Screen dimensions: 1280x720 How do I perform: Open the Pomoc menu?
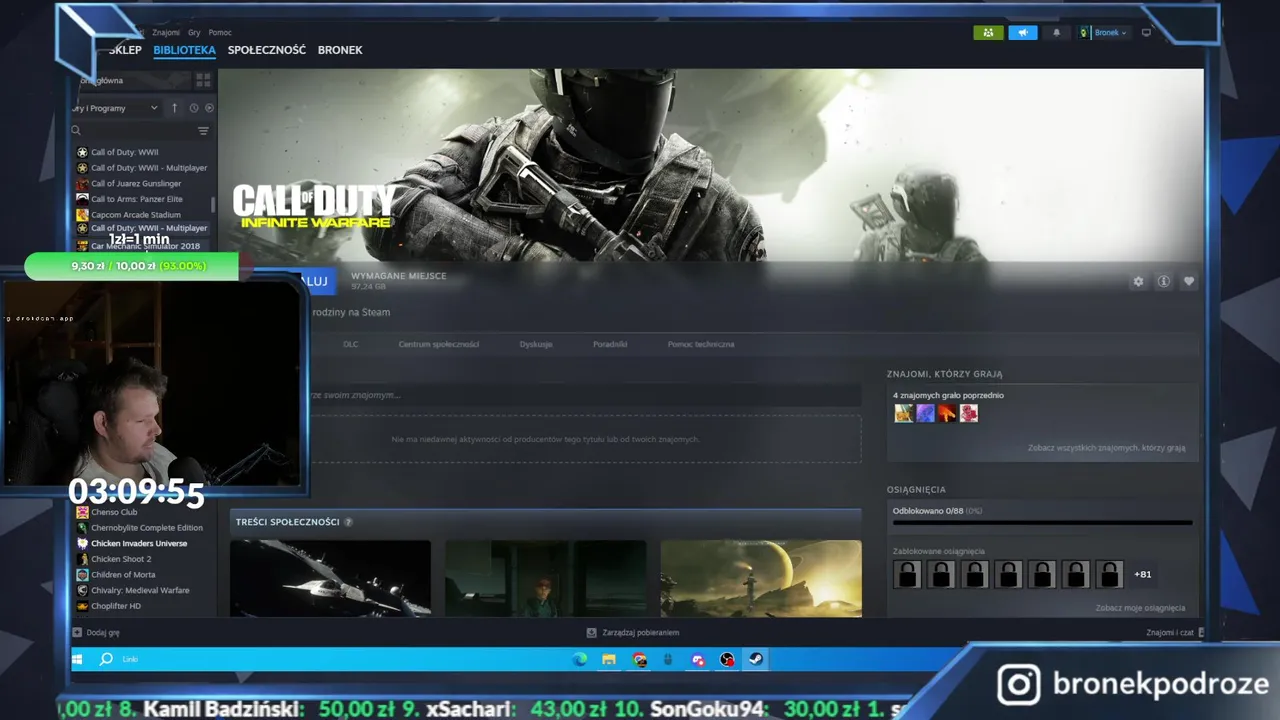tap(220, 33)
